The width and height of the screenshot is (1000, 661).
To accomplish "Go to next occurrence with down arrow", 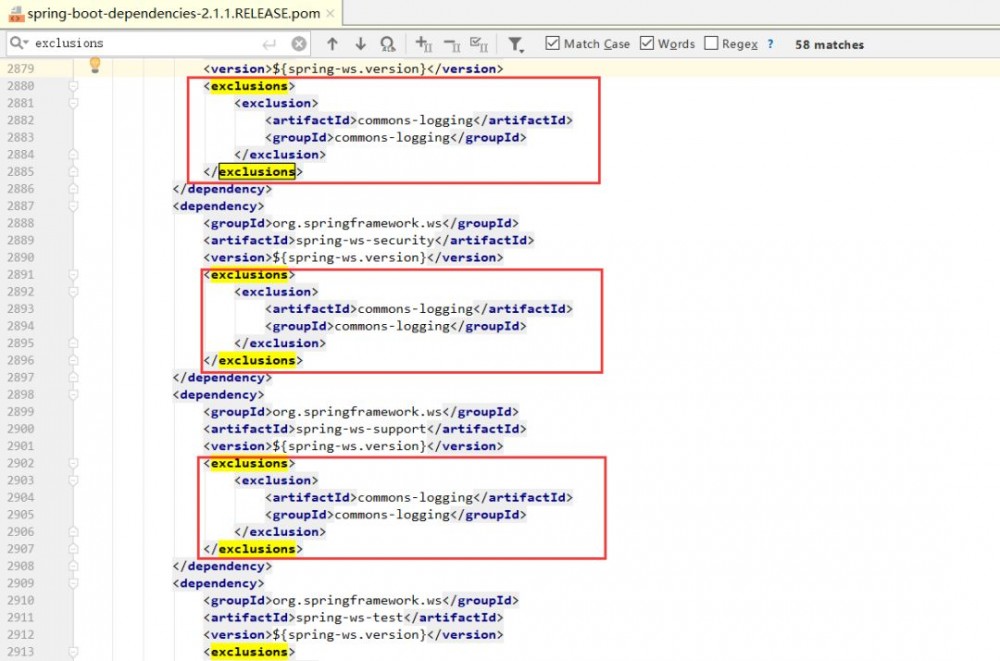I will click(360, 43).
